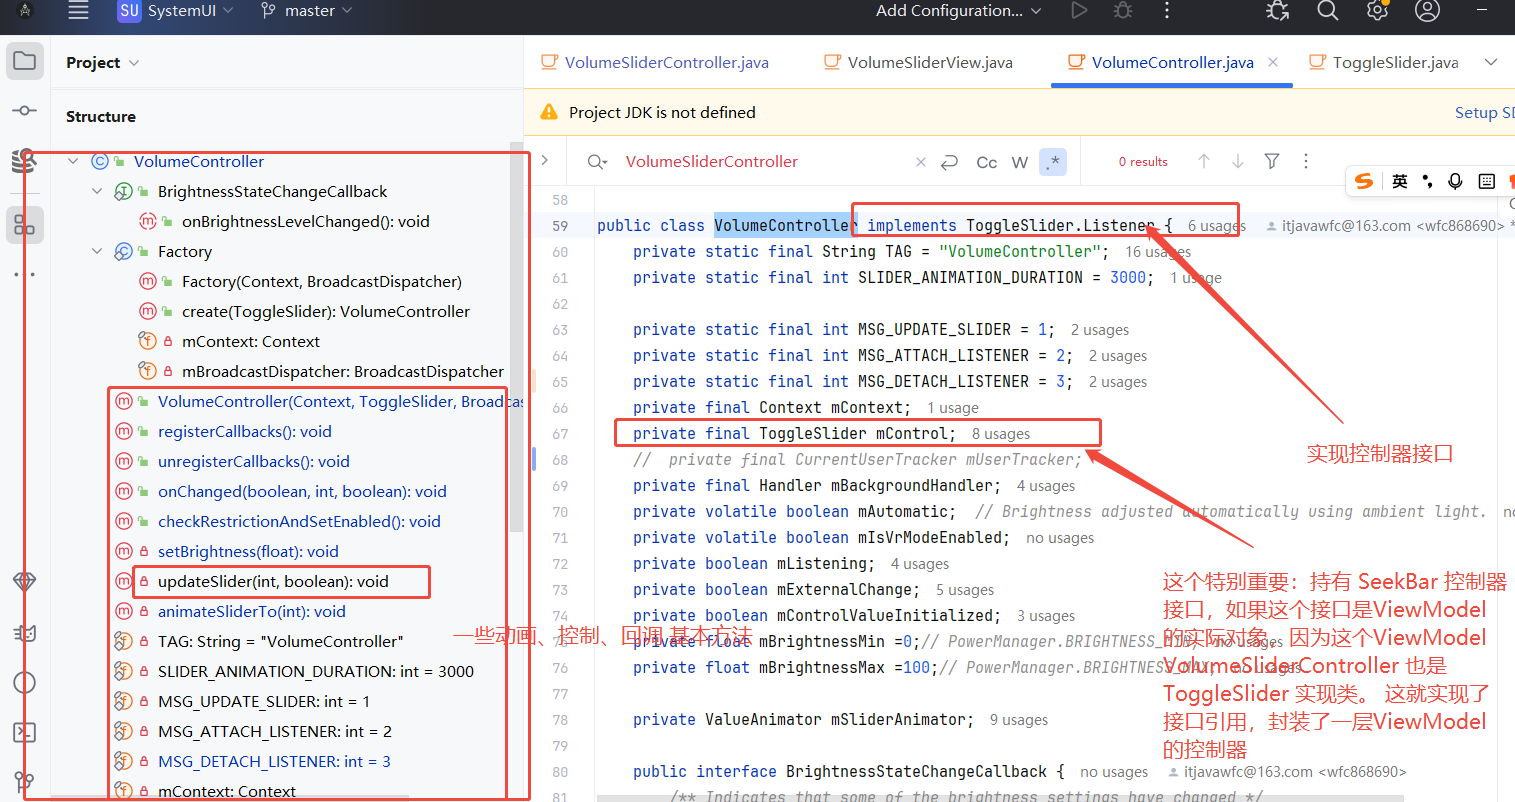This screenshot has width=1515, height=802.
Task: Switch IME language mode 英
Action: pos(1400,181)
